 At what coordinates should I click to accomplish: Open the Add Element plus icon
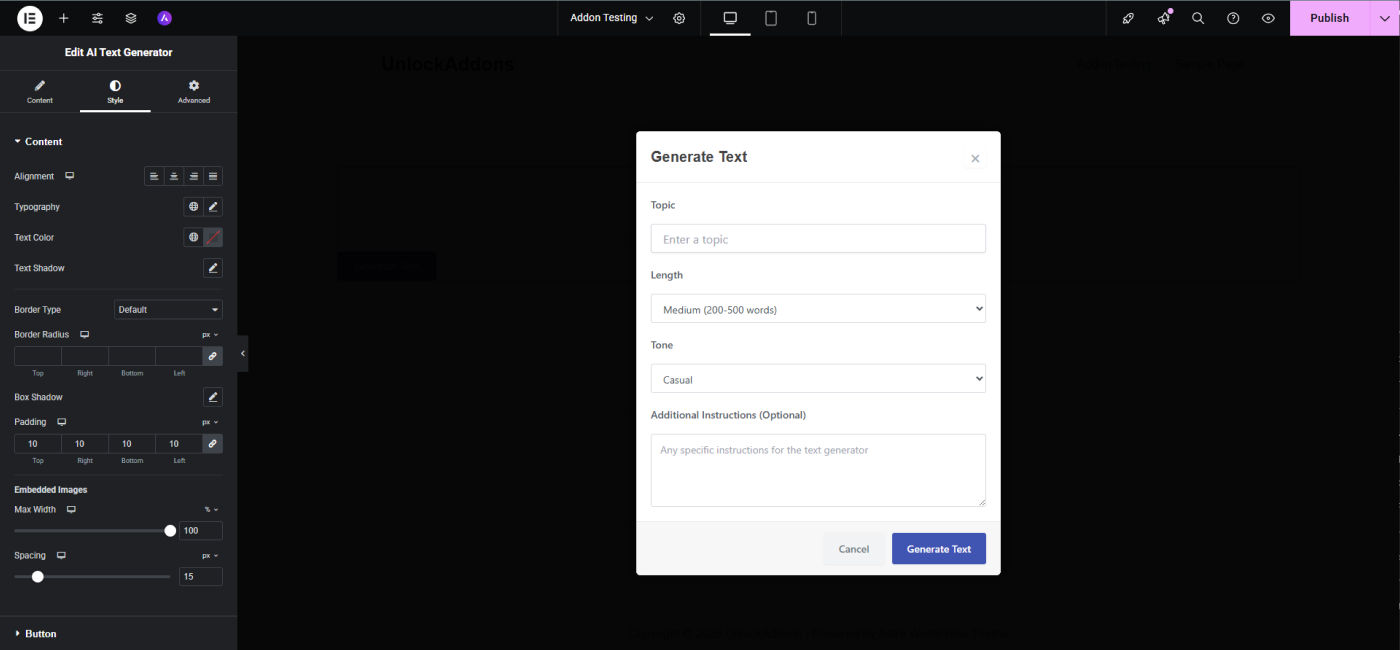click(x=64, y=18)
